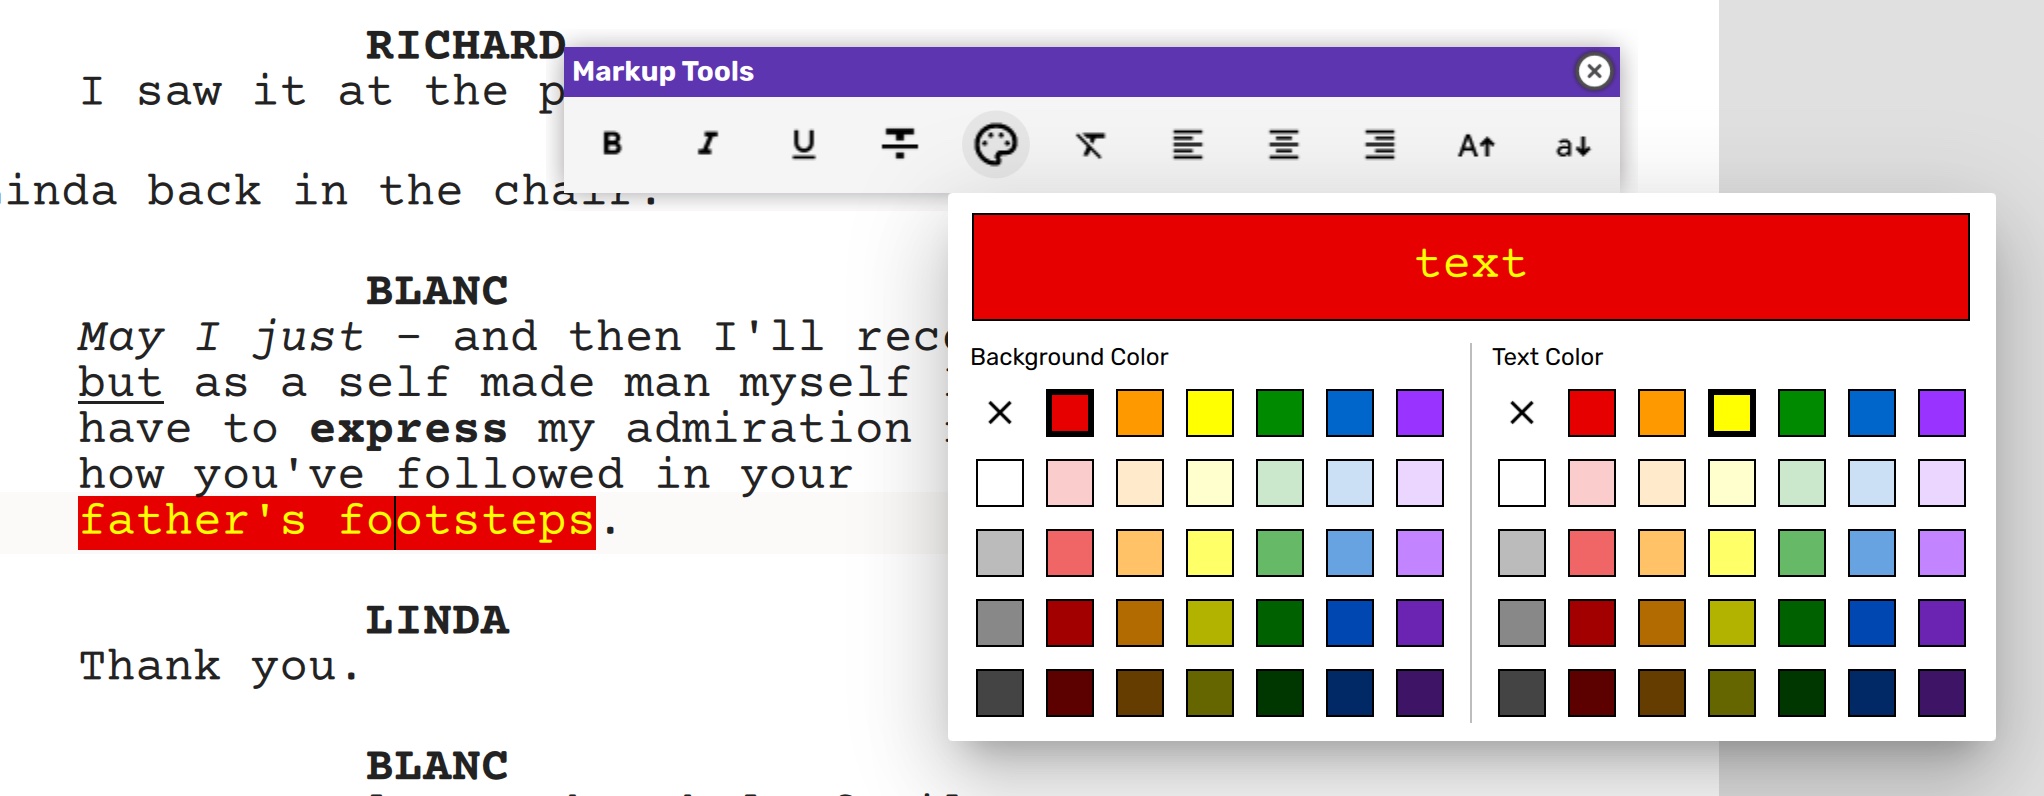This screenshot has height=796, width=2044.
Task: Convert selection to uppercase
Action: pos(1475,146)
